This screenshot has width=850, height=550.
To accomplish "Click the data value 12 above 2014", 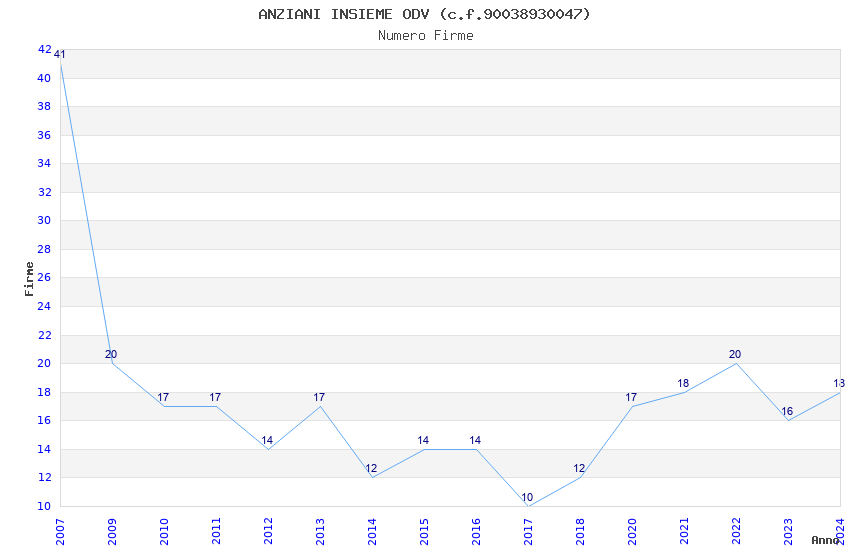I will [371, 468].
